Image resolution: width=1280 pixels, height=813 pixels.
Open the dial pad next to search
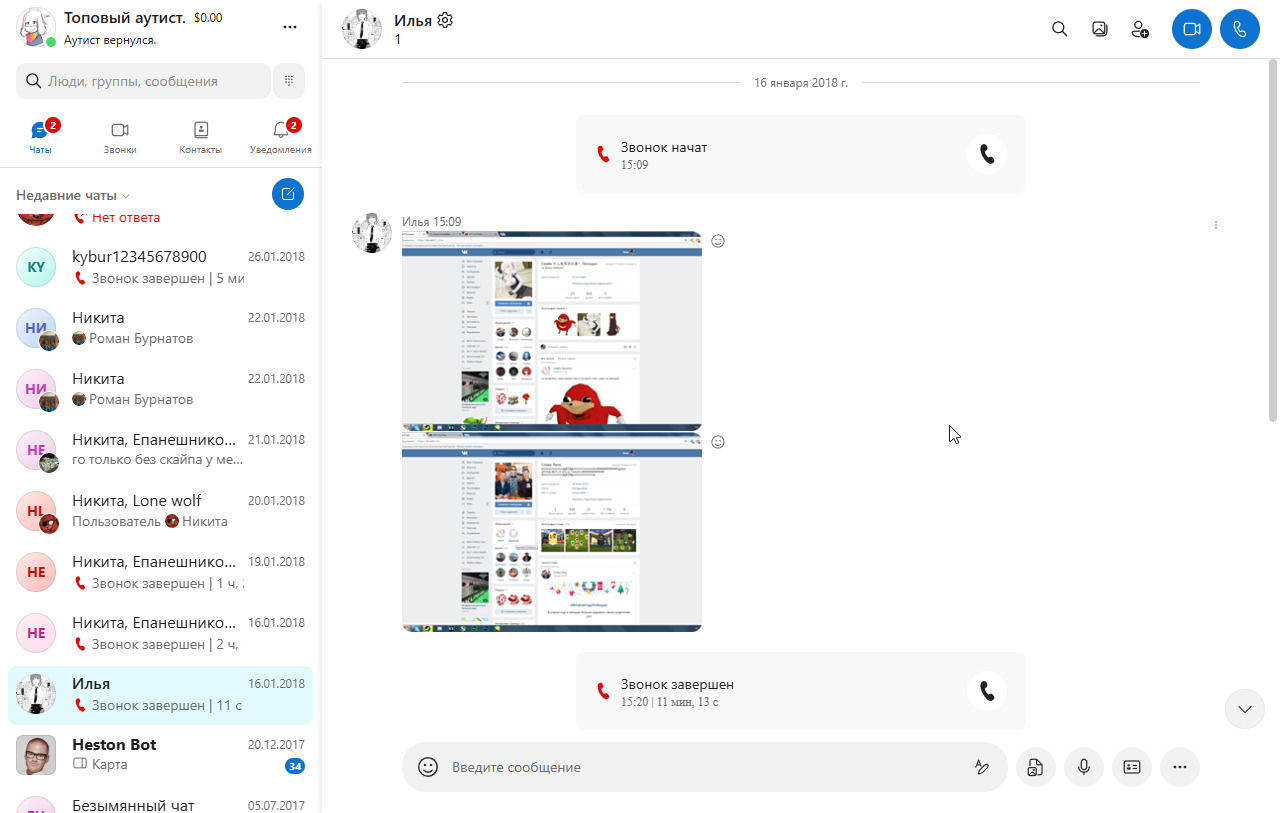coord(288,81)
